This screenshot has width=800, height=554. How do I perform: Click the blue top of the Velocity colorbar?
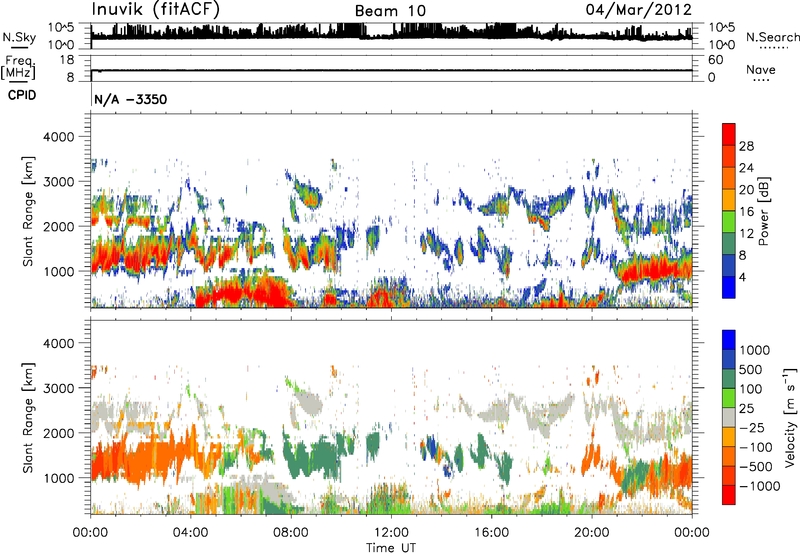(x=729, y=340)
